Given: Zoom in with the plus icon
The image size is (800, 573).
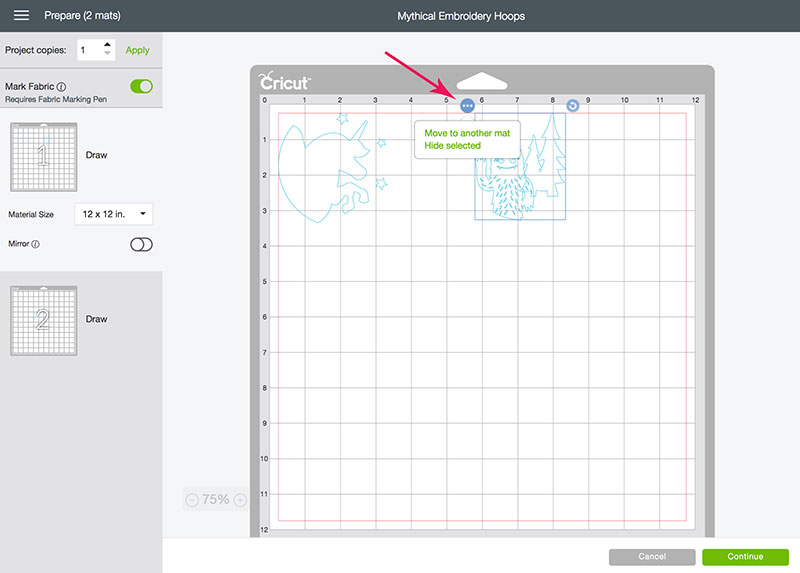Looking at the screenshot, I should click(x=240, y=500).
